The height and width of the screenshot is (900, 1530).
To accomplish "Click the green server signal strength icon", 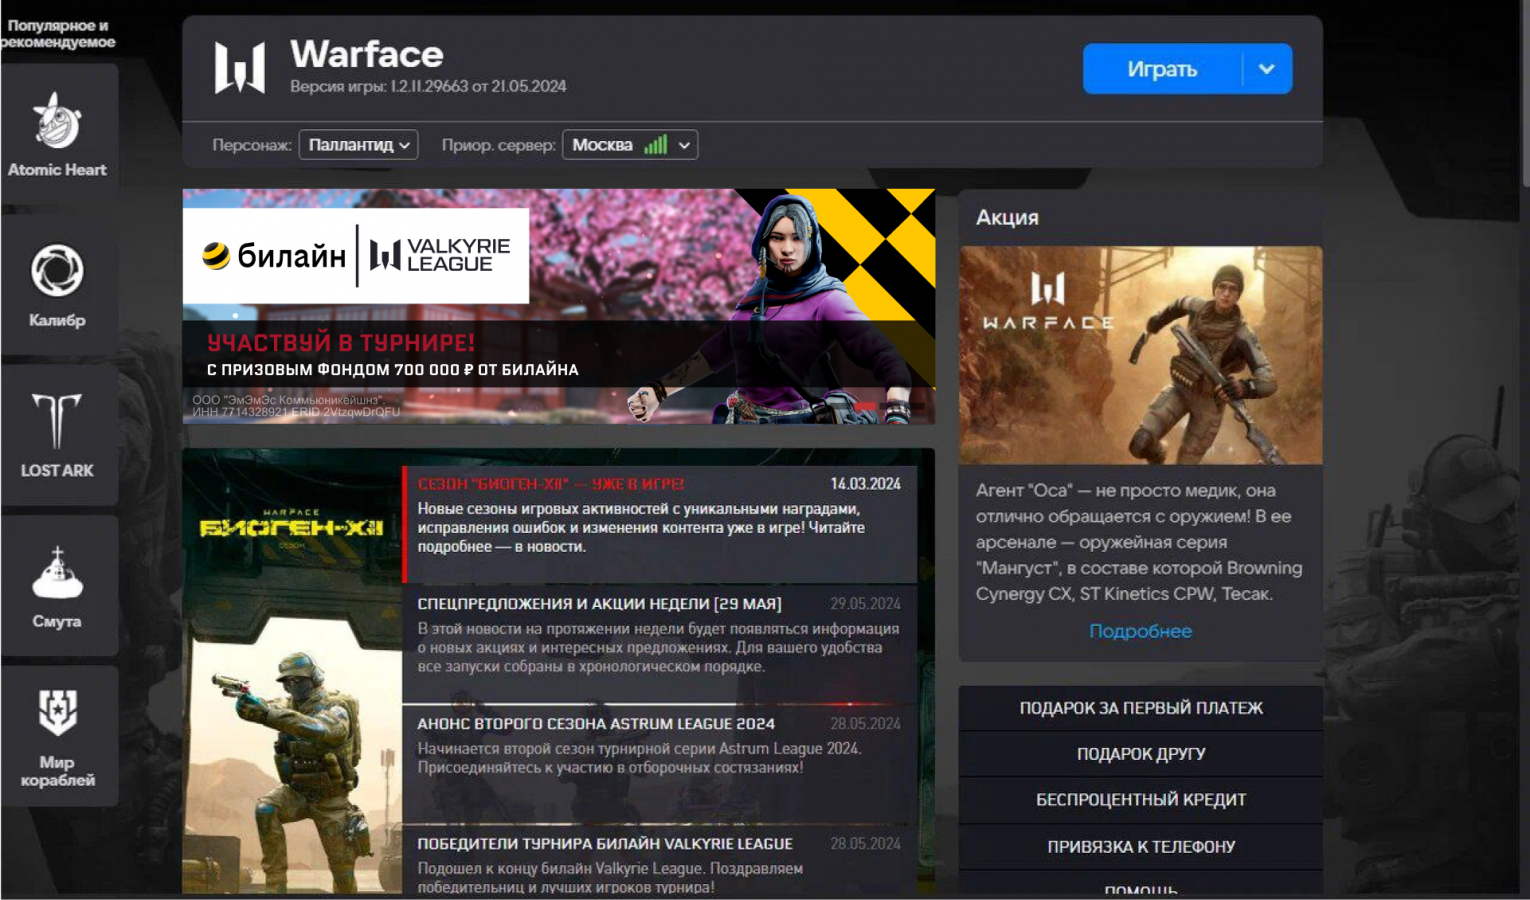I will 655,145.
